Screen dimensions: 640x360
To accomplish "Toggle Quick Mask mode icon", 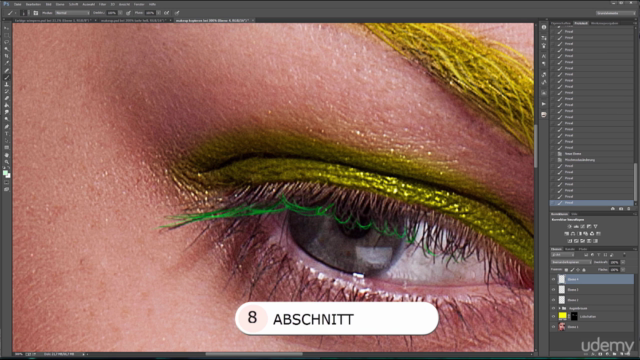I will (7, 183).
